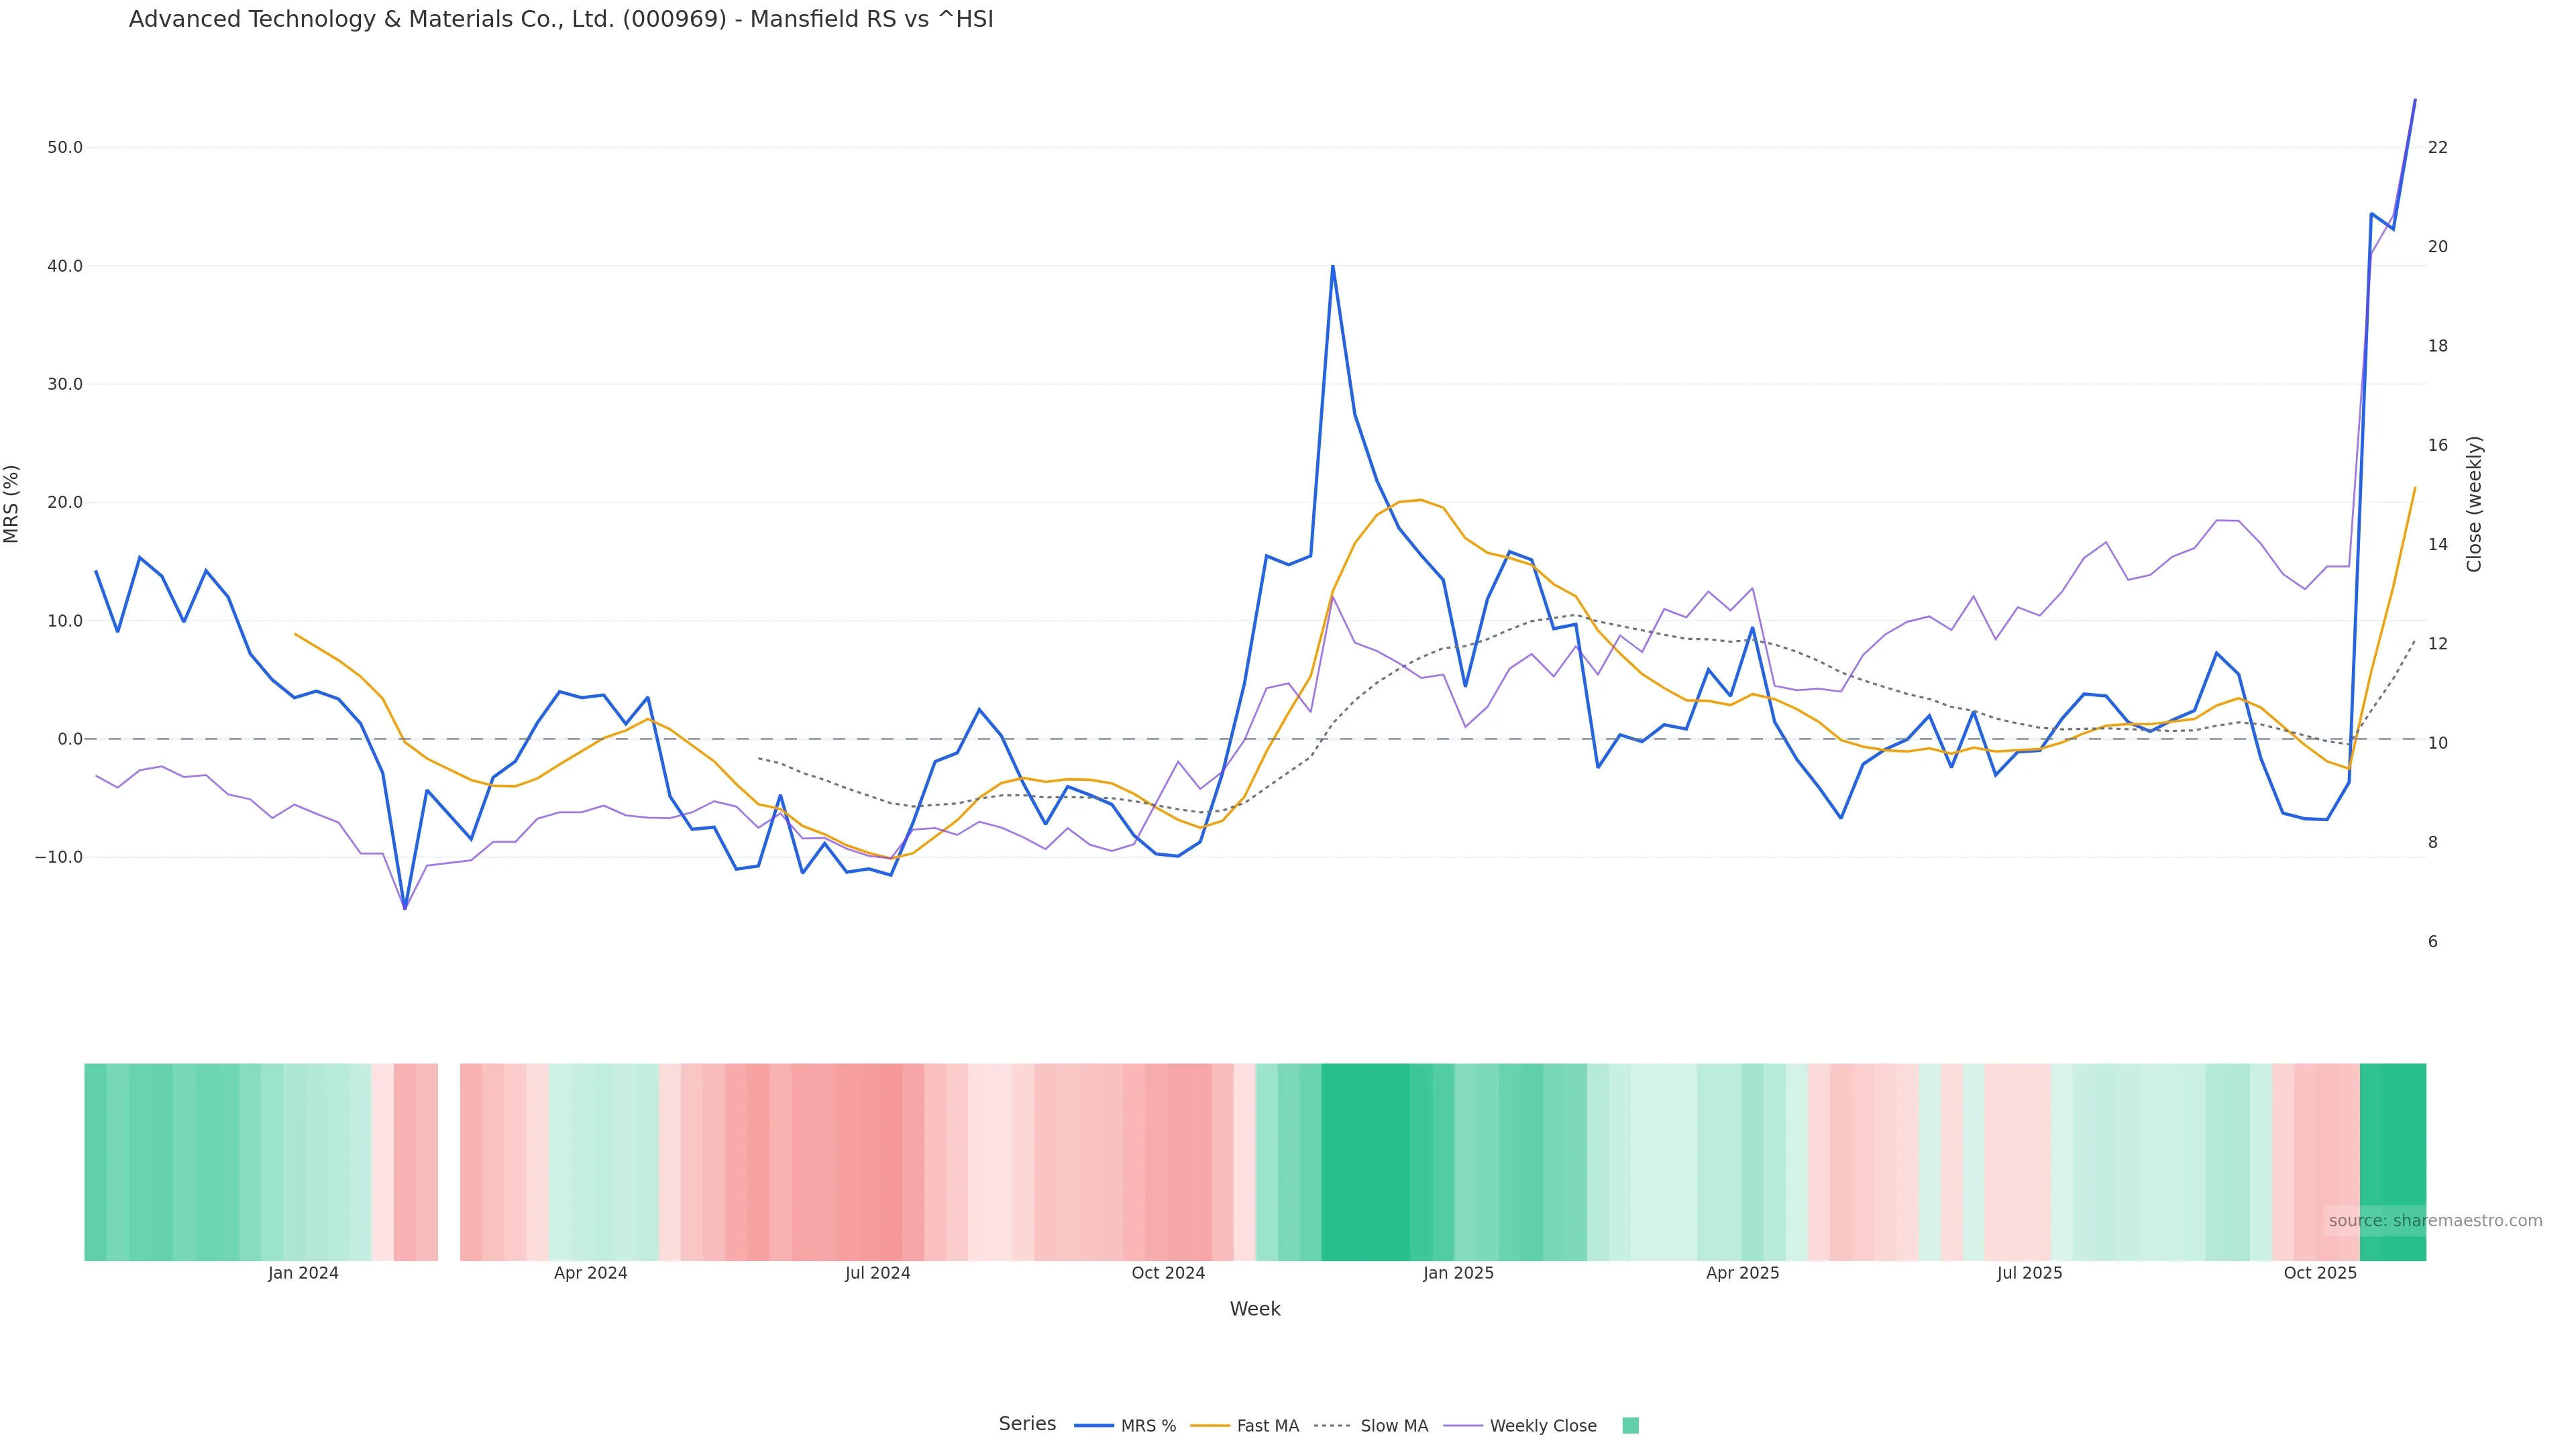Select the Oct 2024 x-axis label
The width and height of the screenshot is (2576, 1449).
coord(1168,1273)
